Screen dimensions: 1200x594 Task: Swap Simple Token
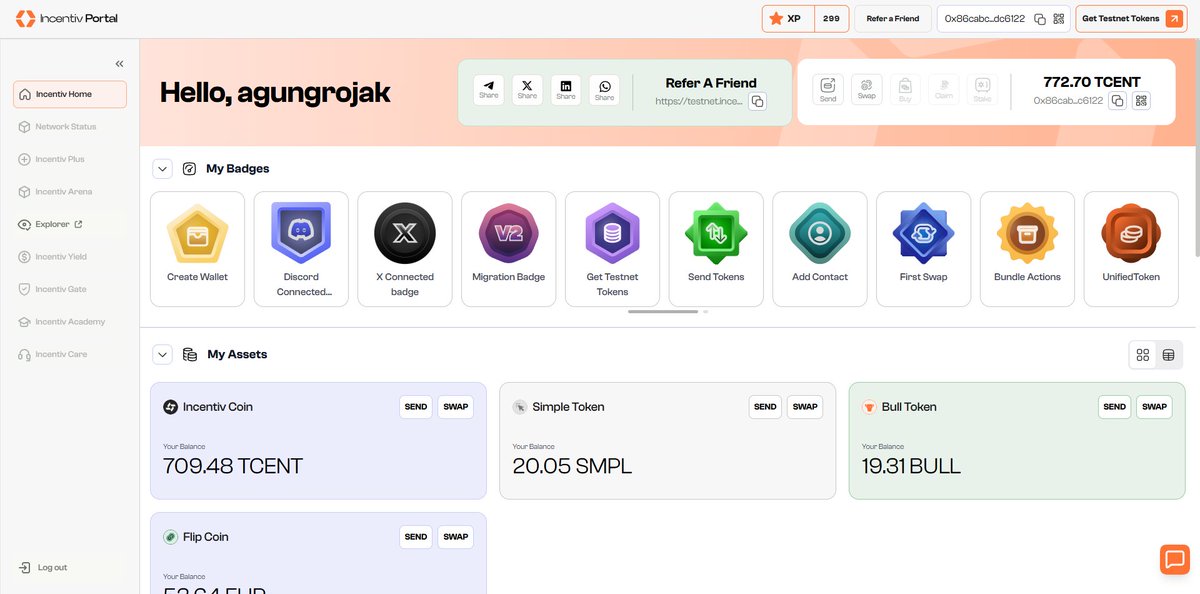805,407
